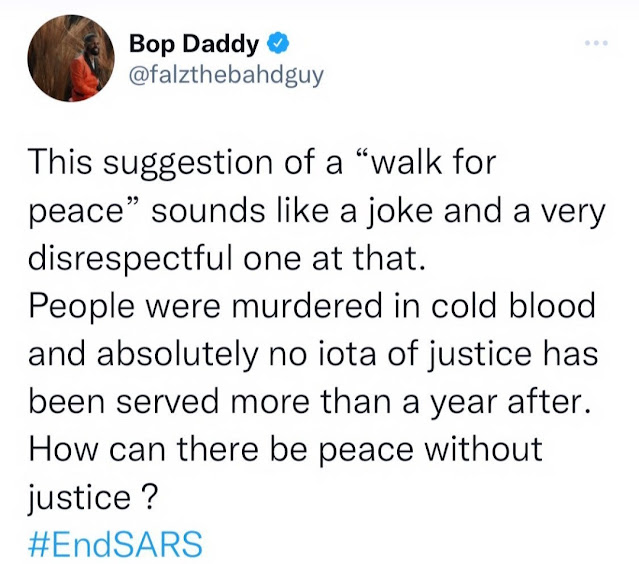This screenshot has width=639, height=564.
Task: Open the @falzthebahdguy handle link
Action: click(x=226, y=76)
